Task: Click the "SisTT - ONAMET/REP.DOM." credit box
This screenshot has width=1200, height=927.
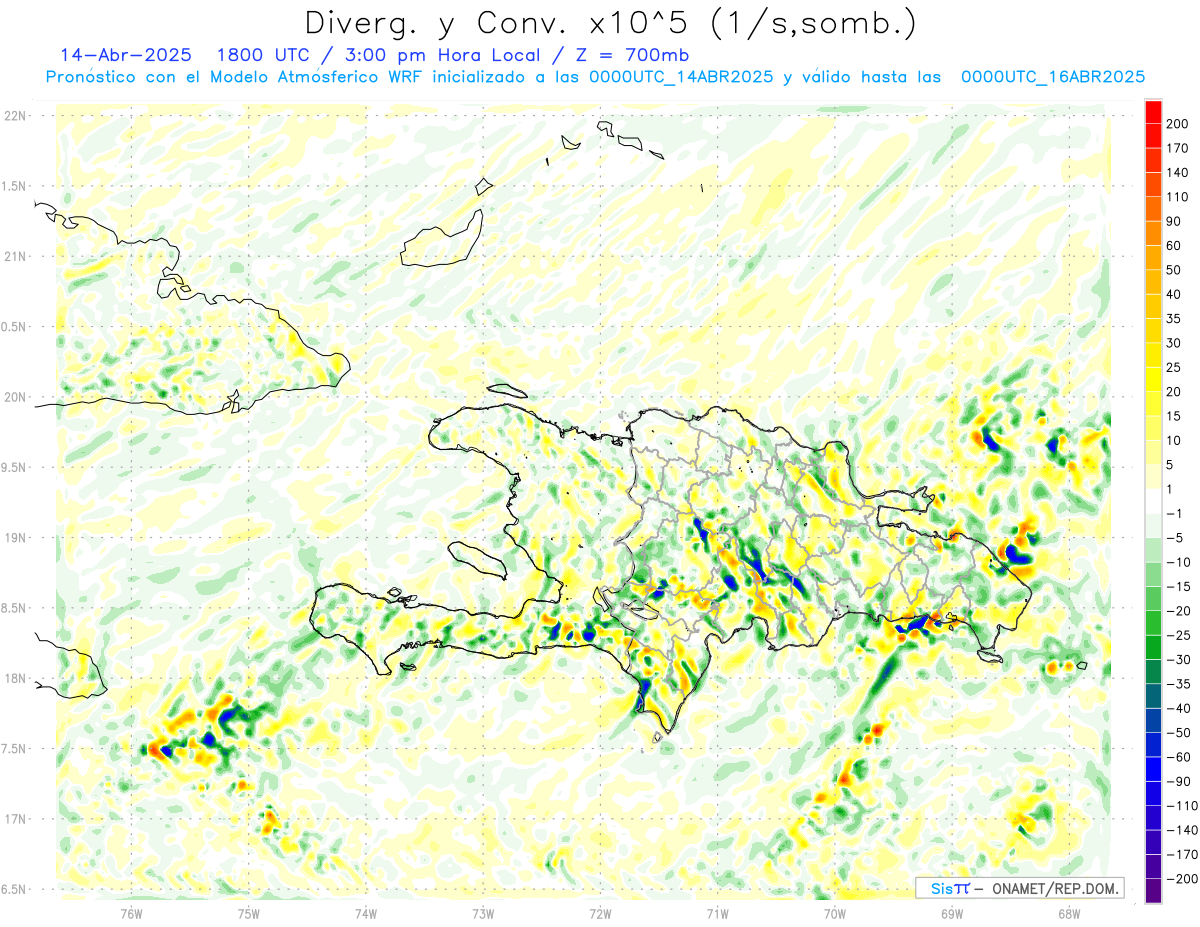Action: (1019, 888)
